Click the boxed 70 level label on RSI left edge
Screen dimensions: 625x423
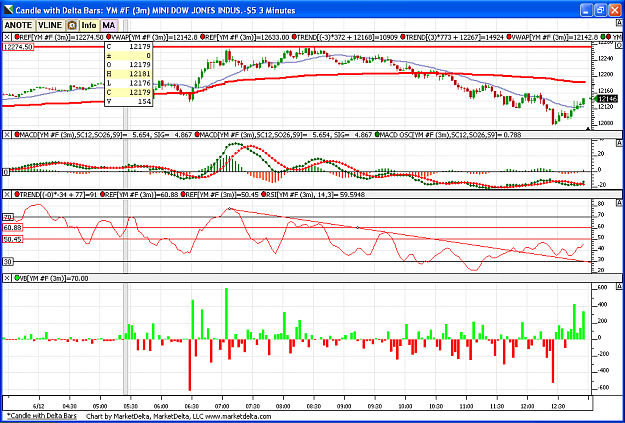tap(8, 217)
